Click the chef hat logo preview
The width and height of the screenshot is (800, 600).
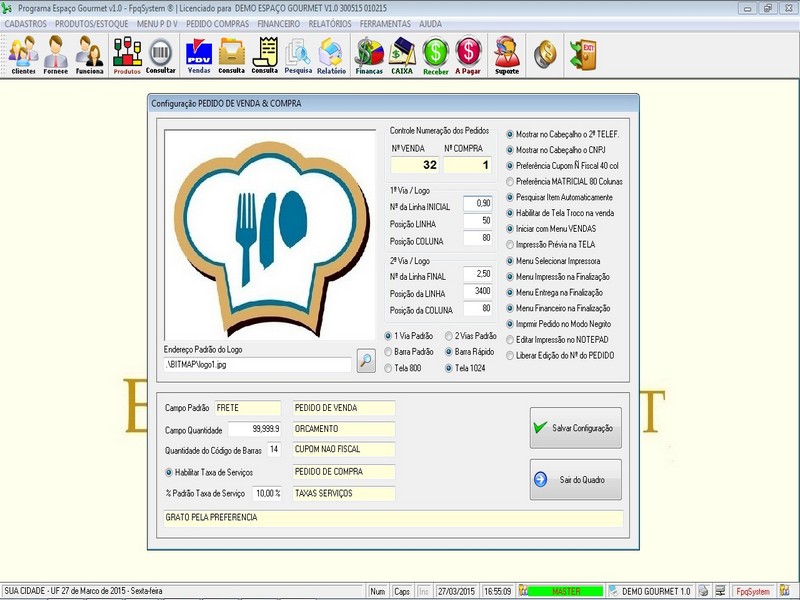pyautogui.click(x=270, y=235)
